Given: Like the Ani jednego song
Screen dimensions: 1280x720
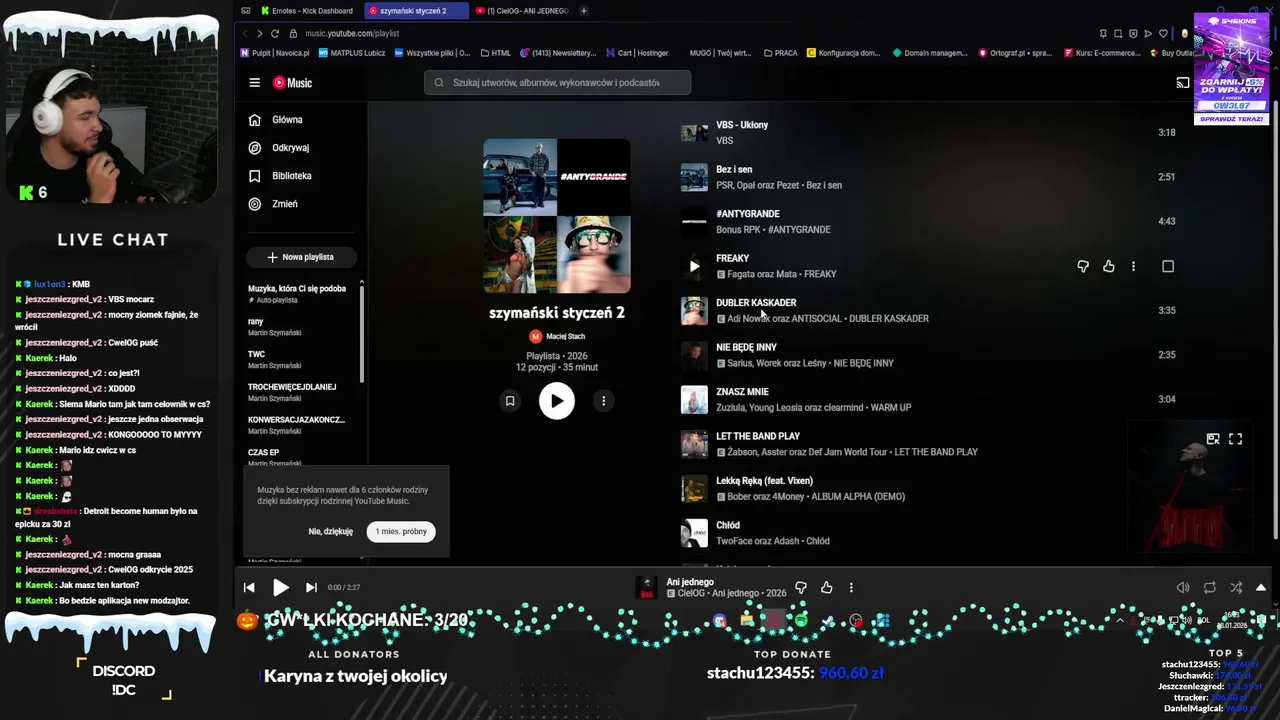Looking at the screenshot, I should pyautogui.click(x=827, y=587).
